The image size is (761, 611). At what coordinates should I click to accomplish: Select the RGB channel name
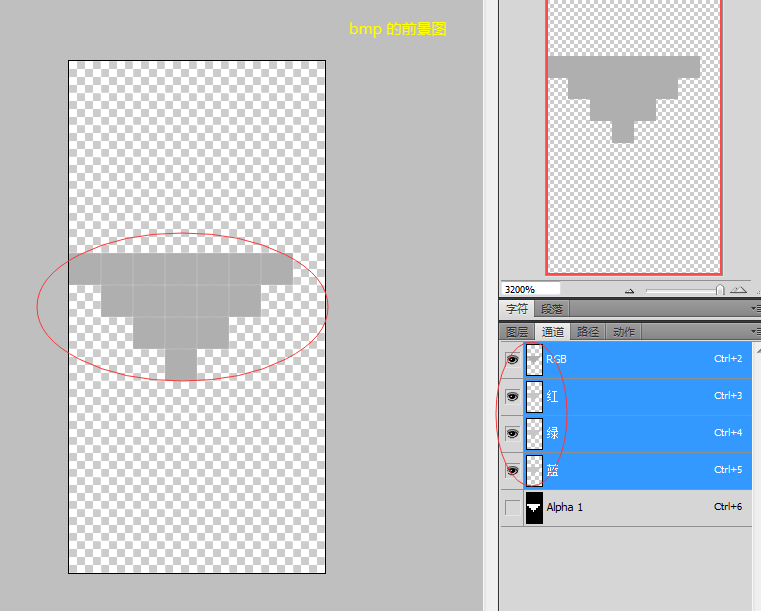tap(556, 359)
